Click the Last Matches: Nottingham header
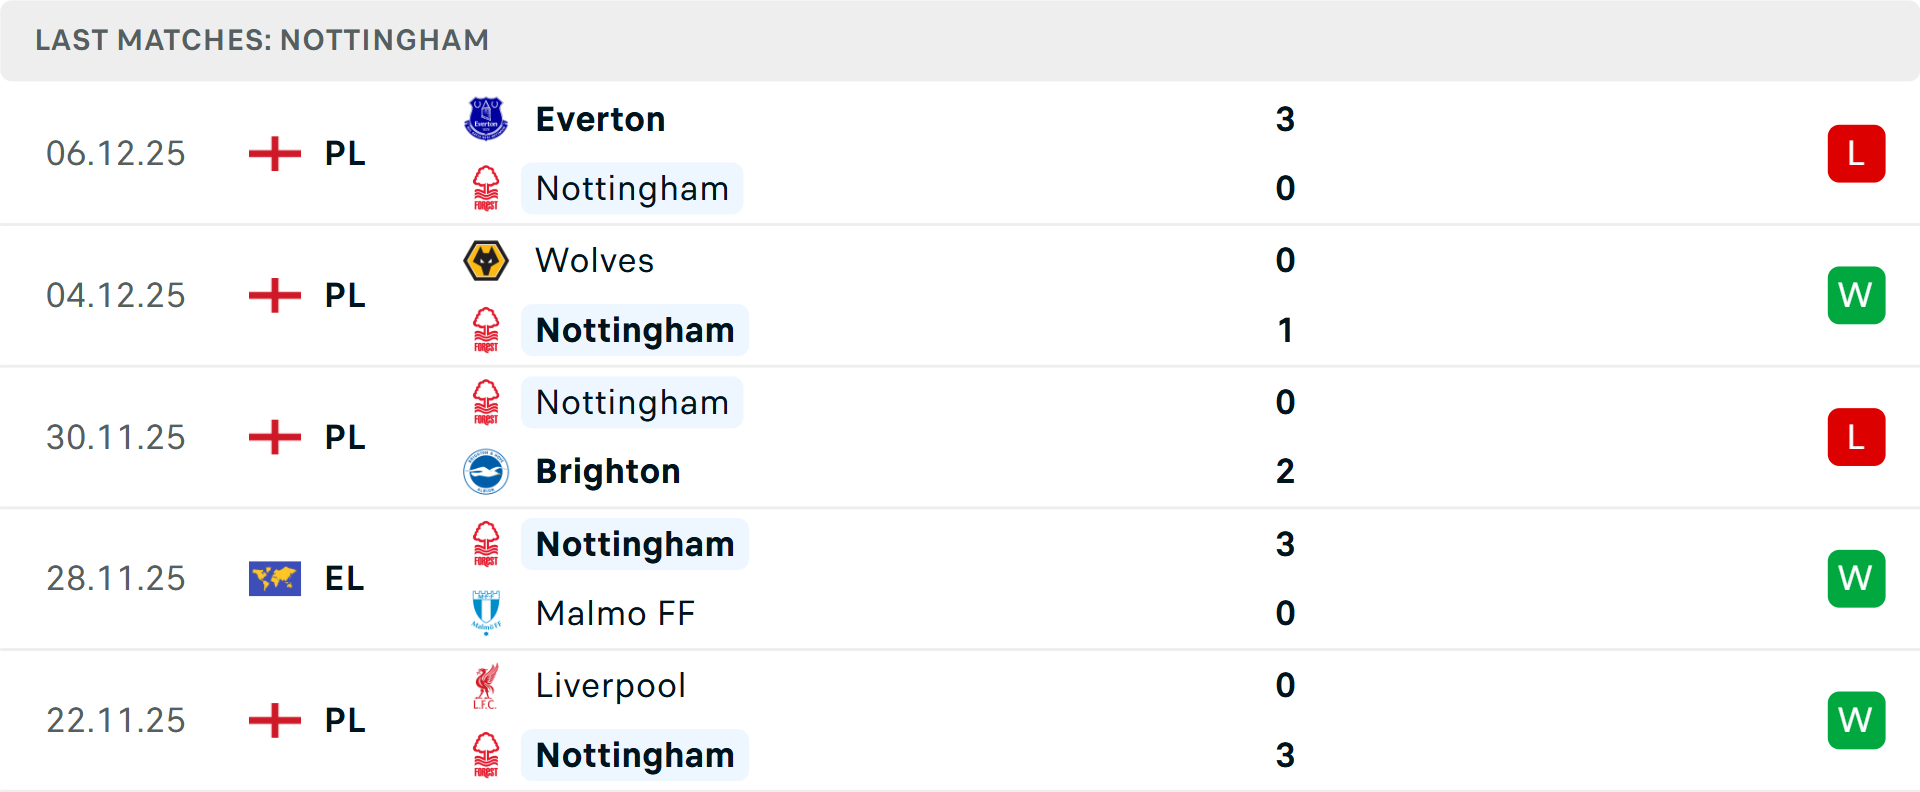 [262, 40]
